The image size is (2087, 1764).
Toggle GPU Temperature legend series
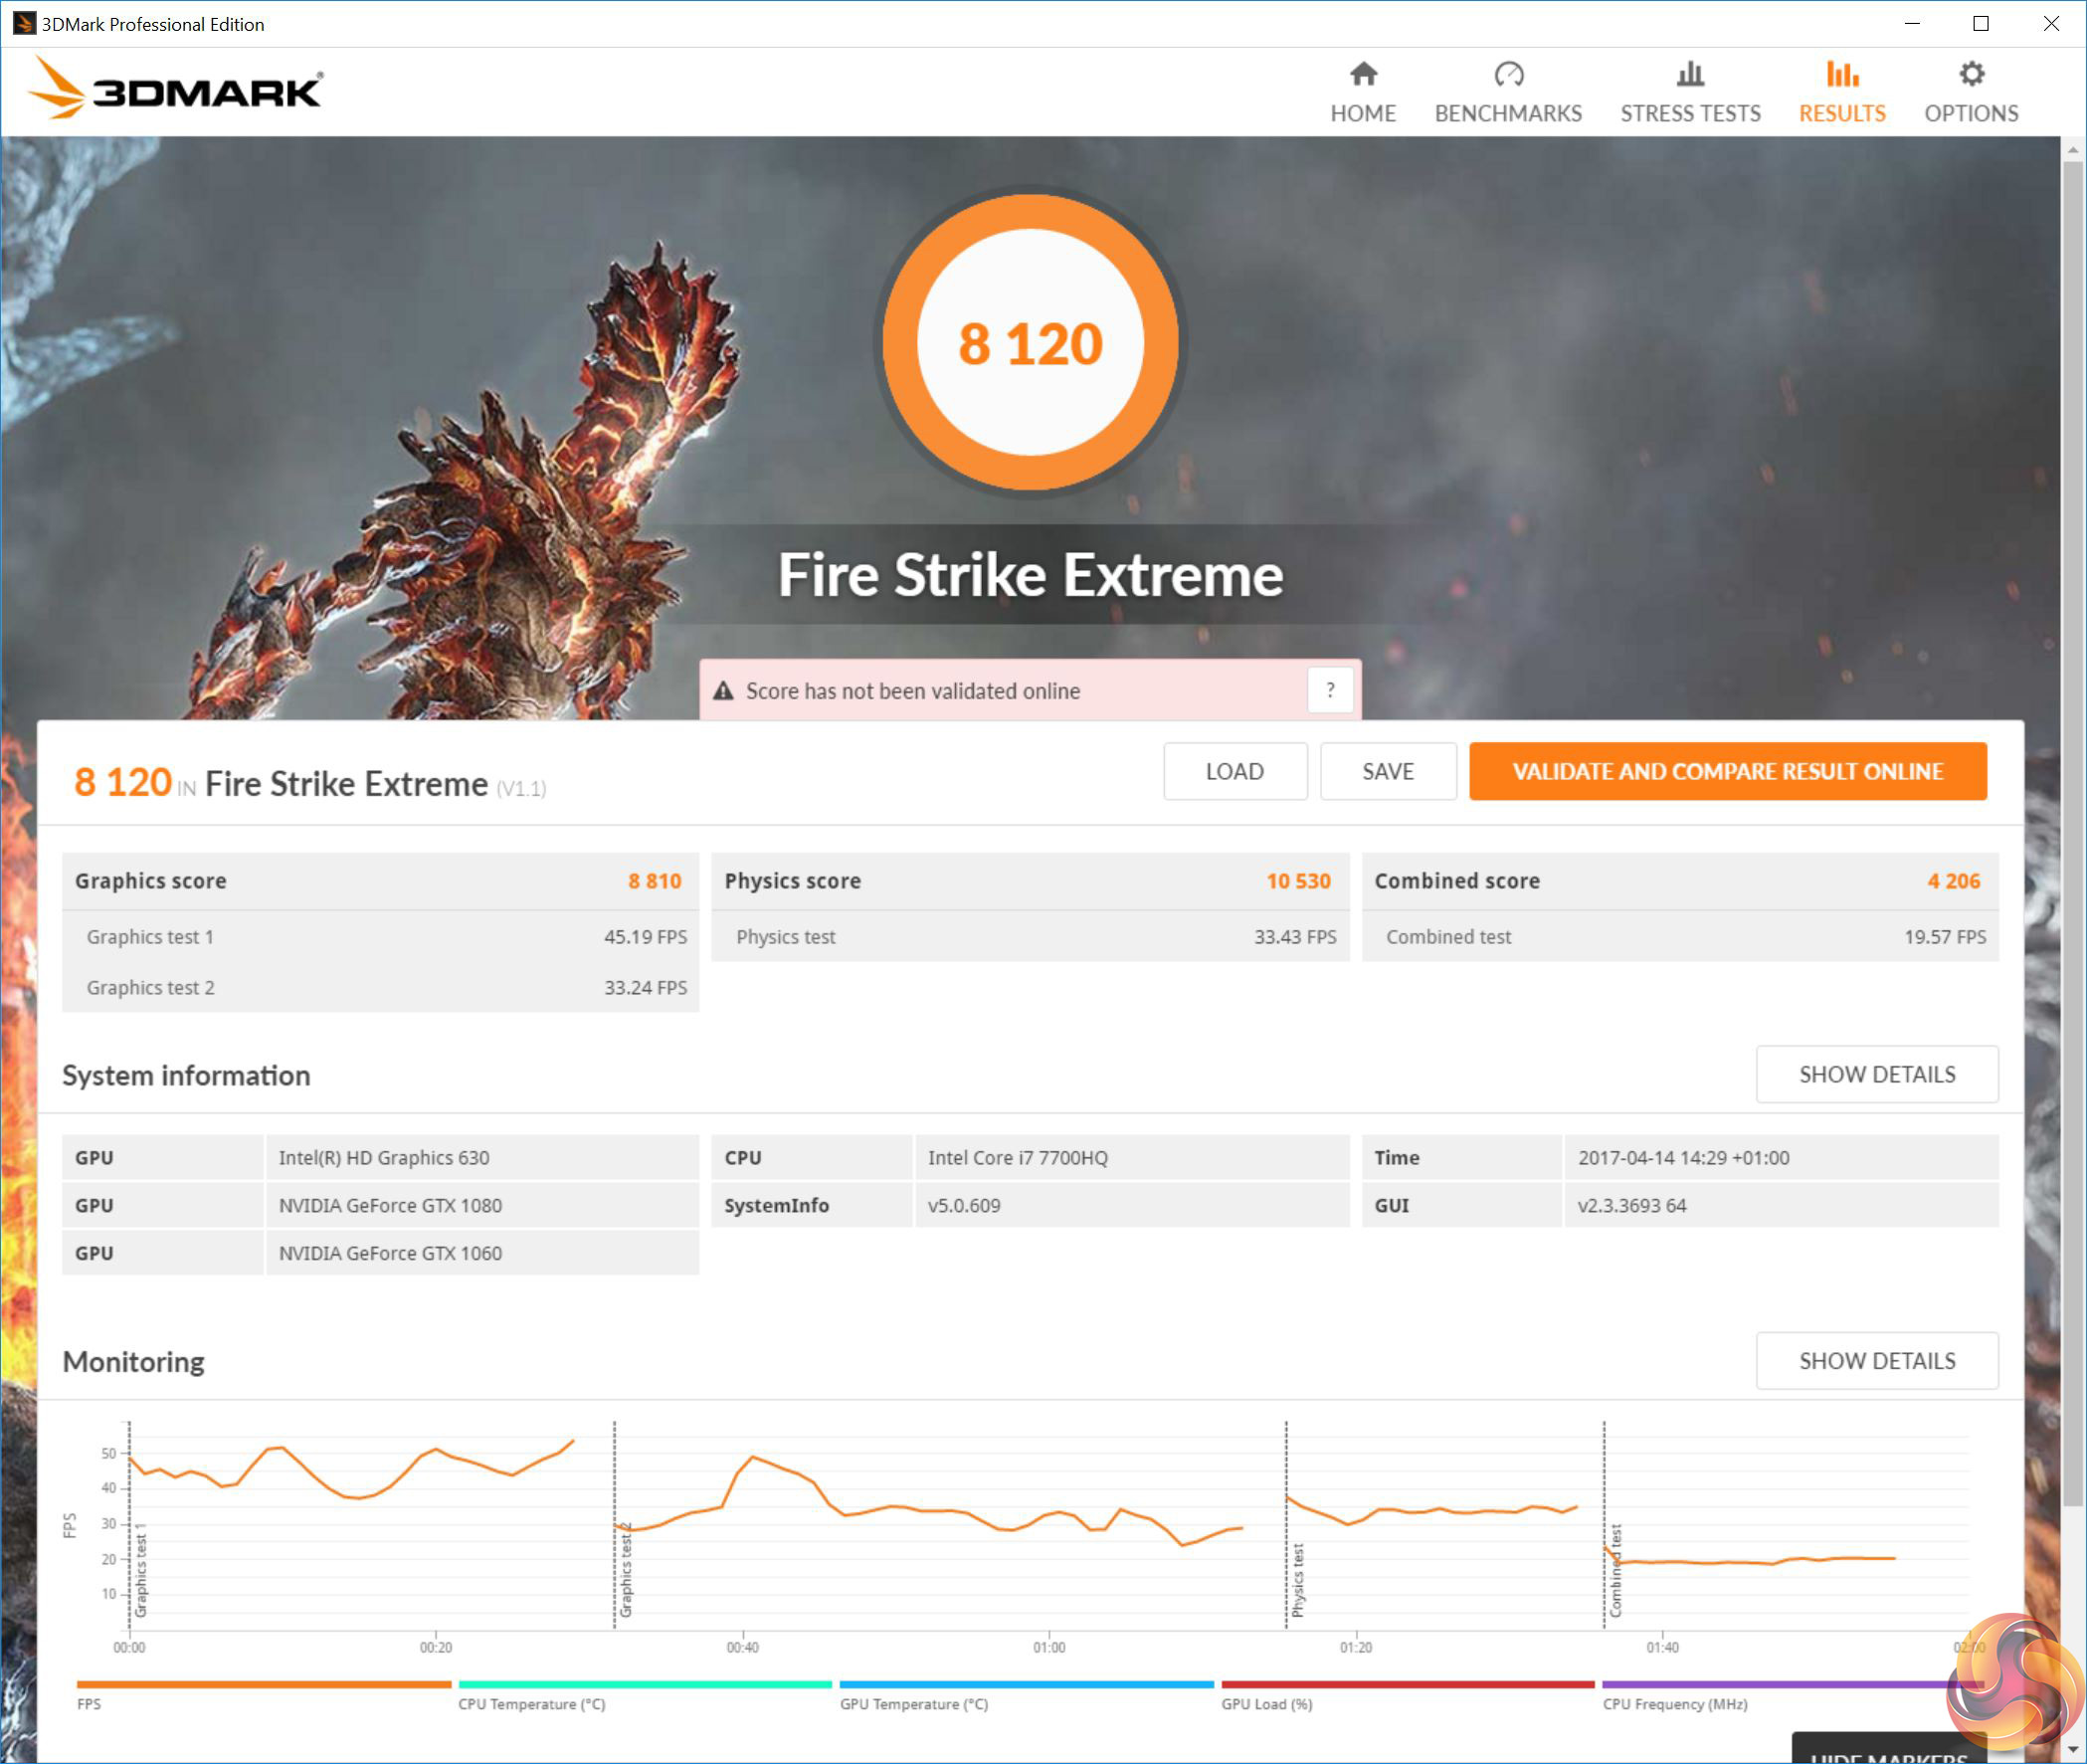pos(913,1704)
